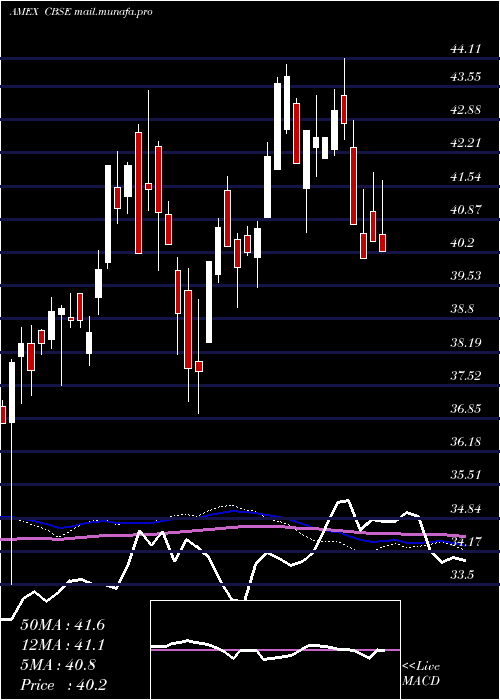Viewport: 500px width, 700px height.
Task: Click the 40.87 price axis label
Action: coord(466,209)
